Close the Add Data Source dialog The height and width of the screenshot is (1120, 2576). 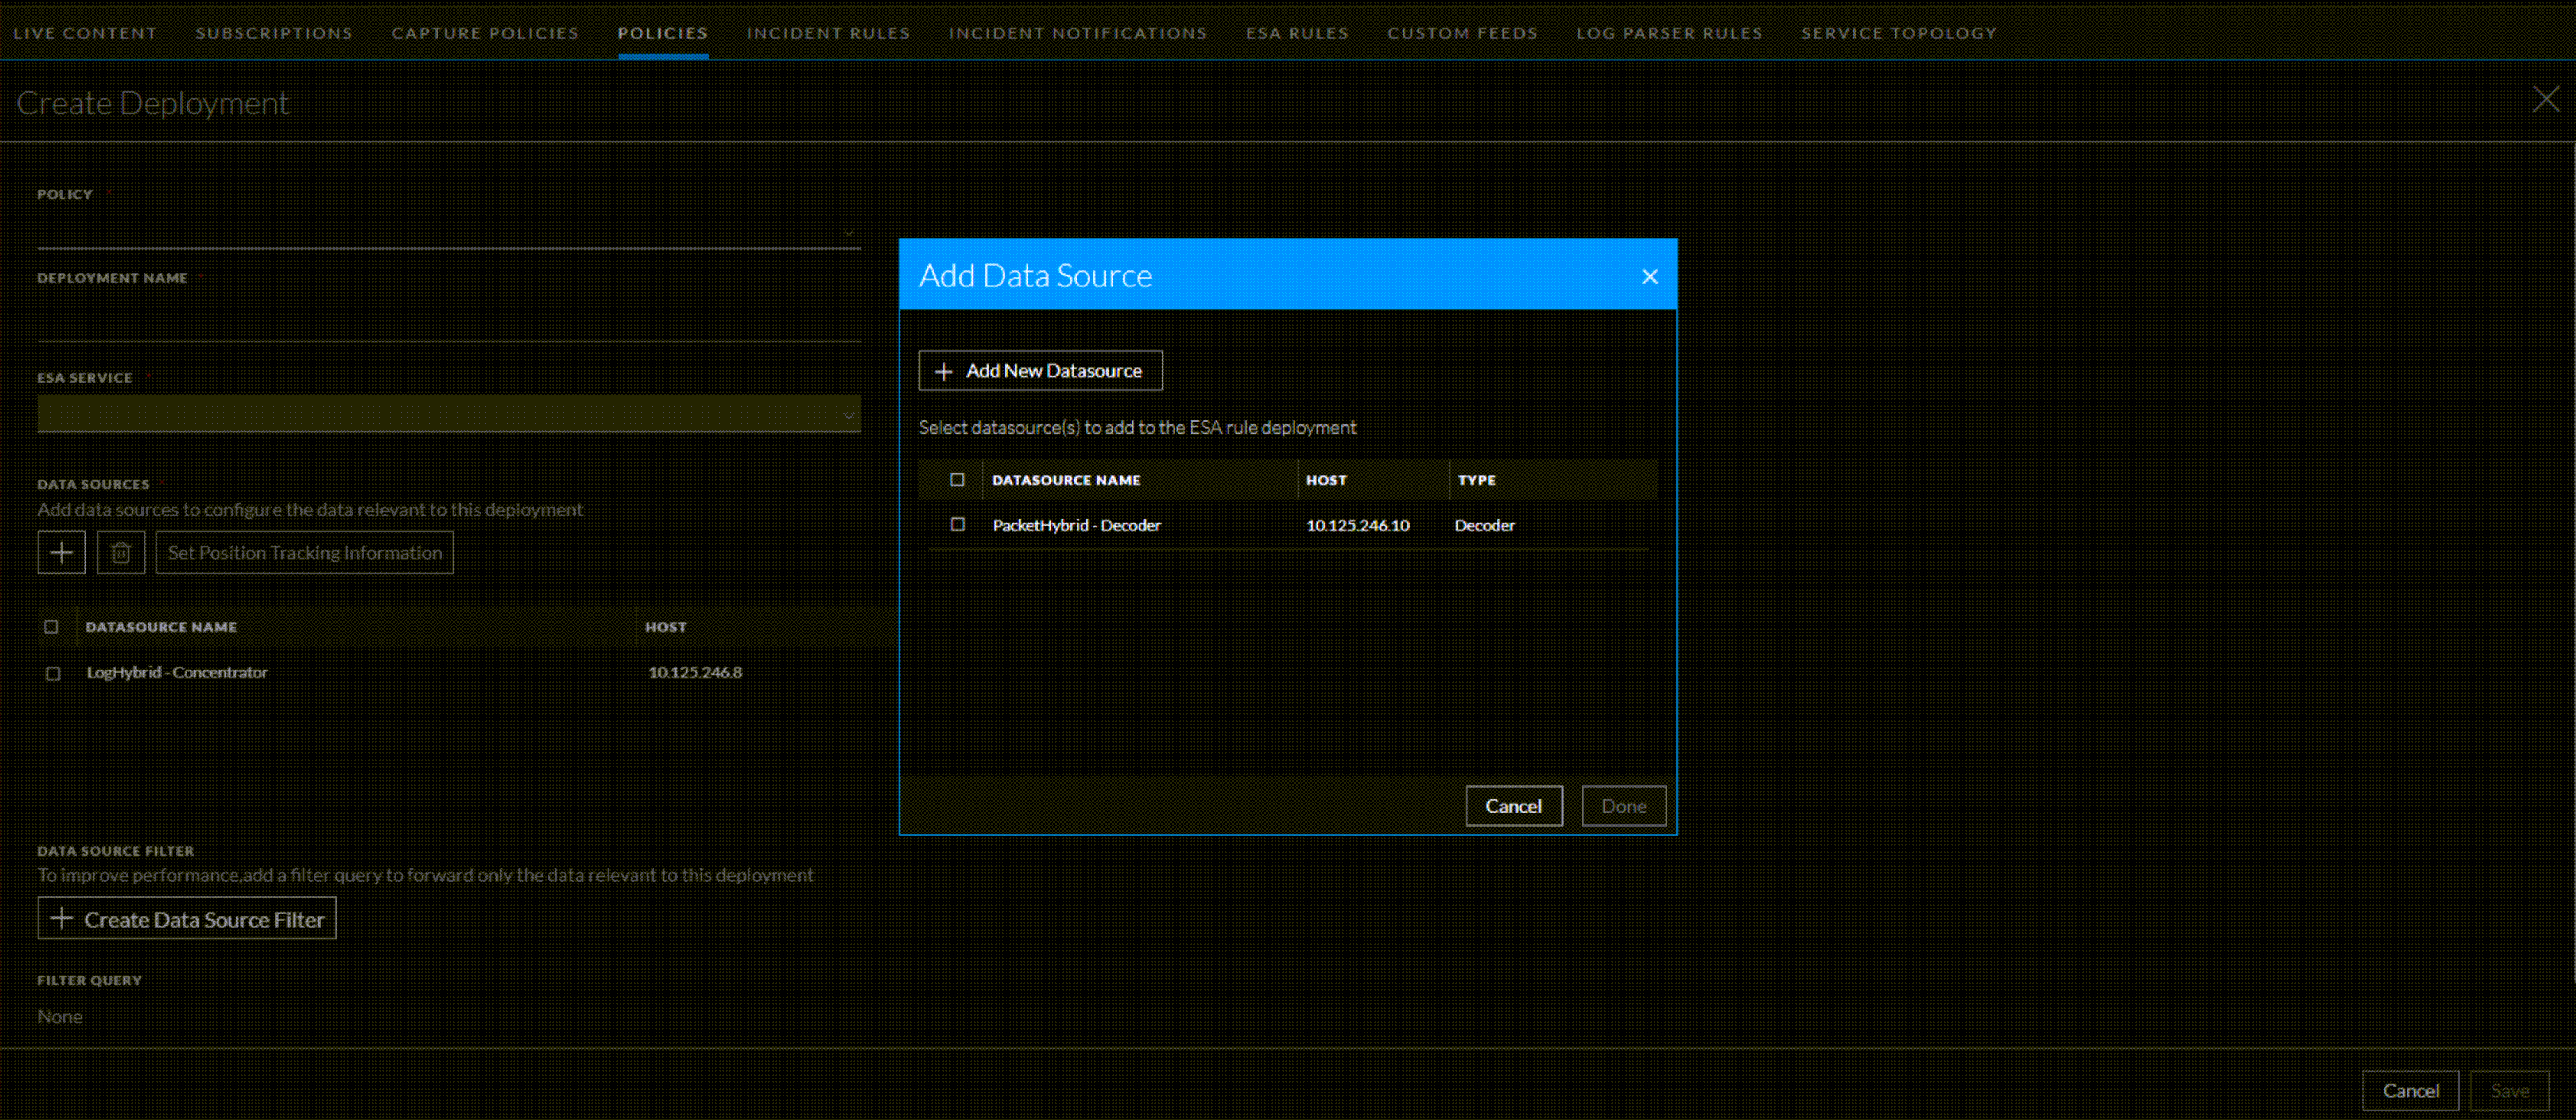(1649, 276)
